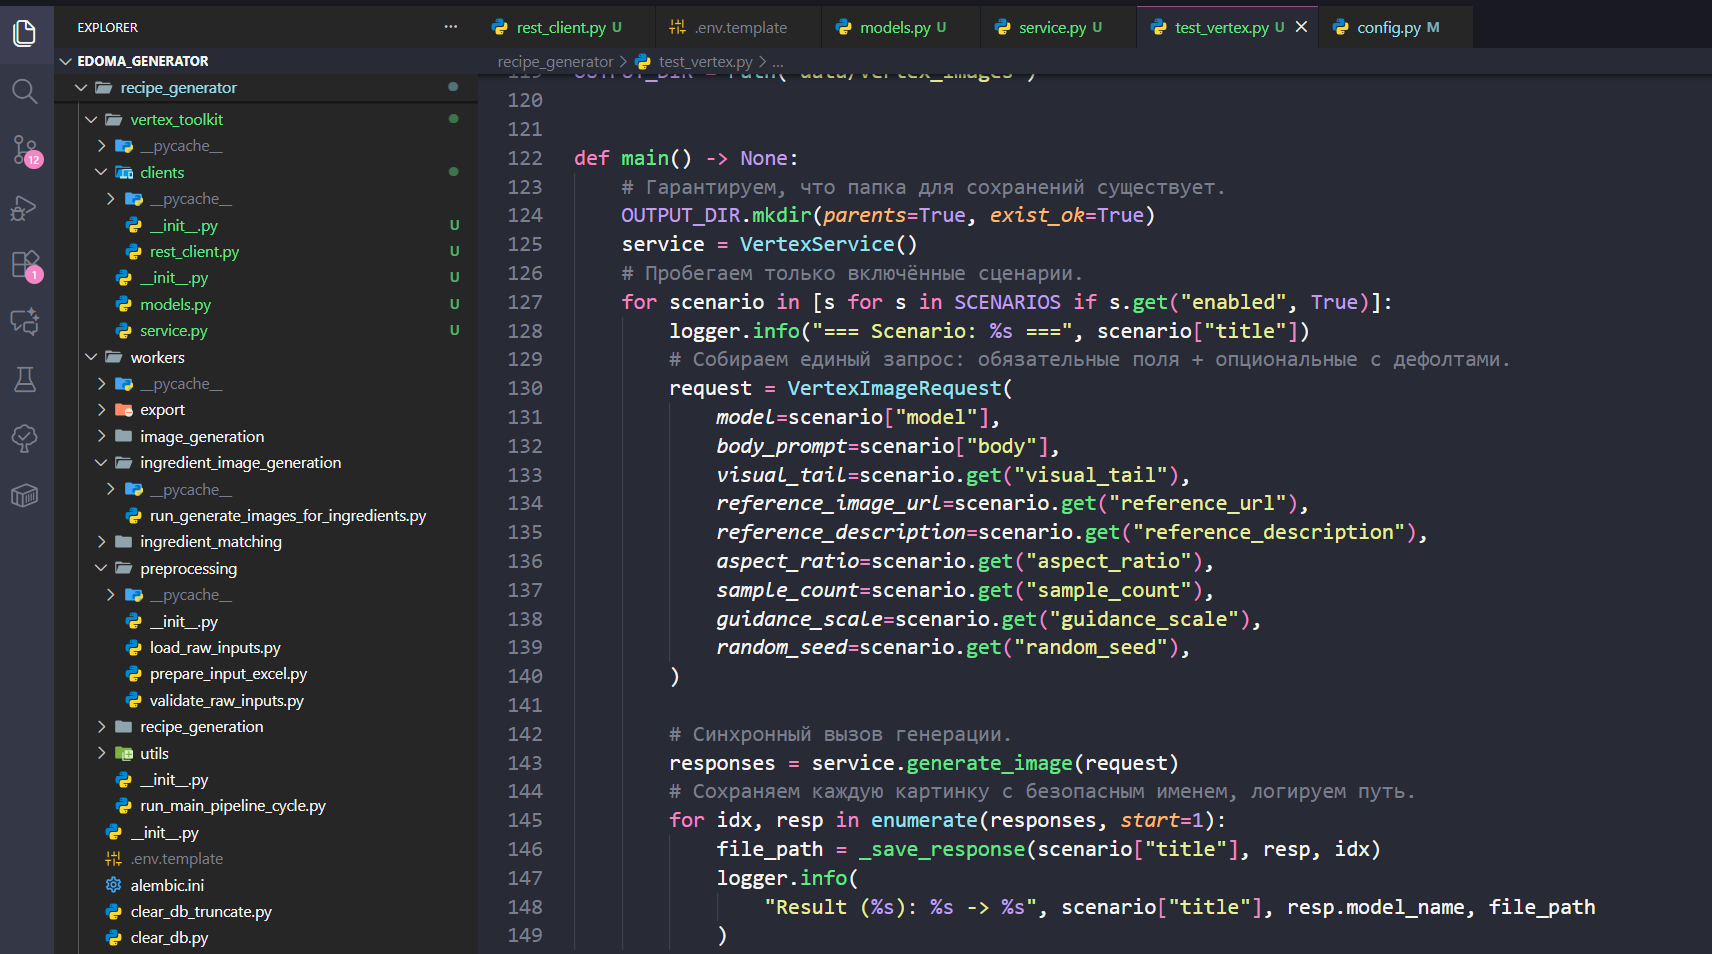
Task: Click the SCENARIOS identifier on line 127
Action: [x=1007, y=302]
